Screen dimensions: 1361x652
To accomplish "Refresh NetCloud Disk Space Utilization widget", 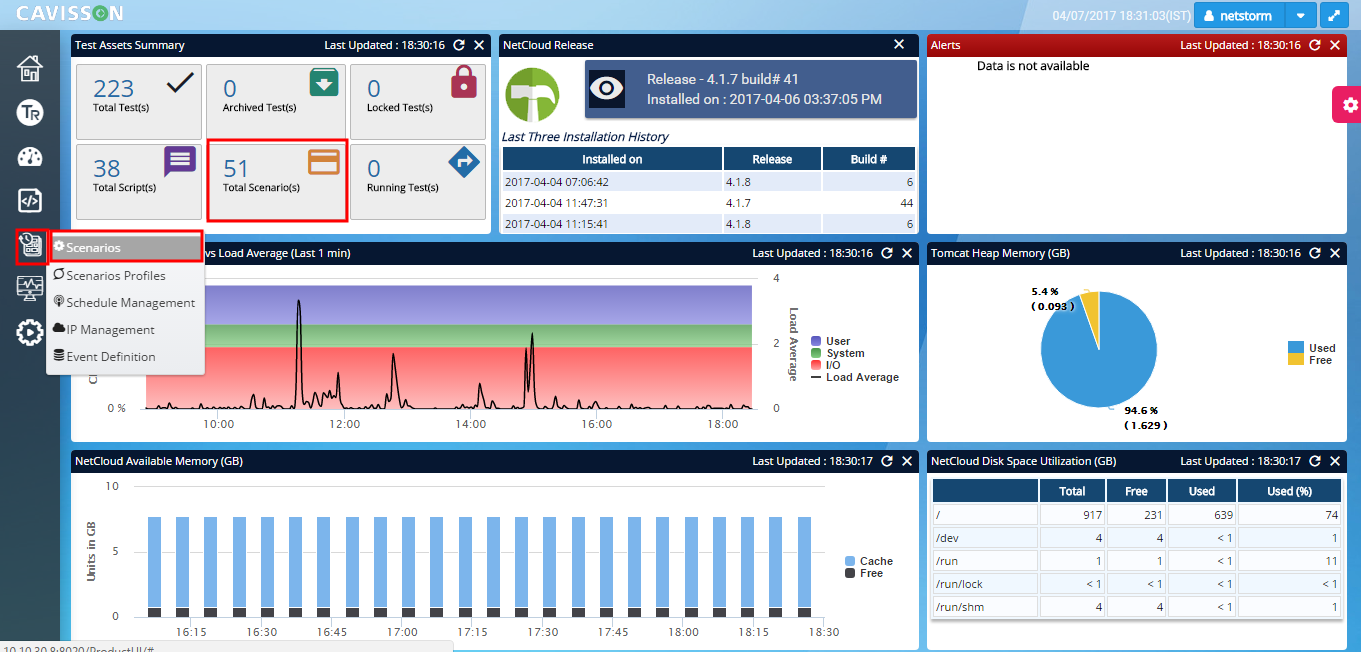I will coord(1315,461).
